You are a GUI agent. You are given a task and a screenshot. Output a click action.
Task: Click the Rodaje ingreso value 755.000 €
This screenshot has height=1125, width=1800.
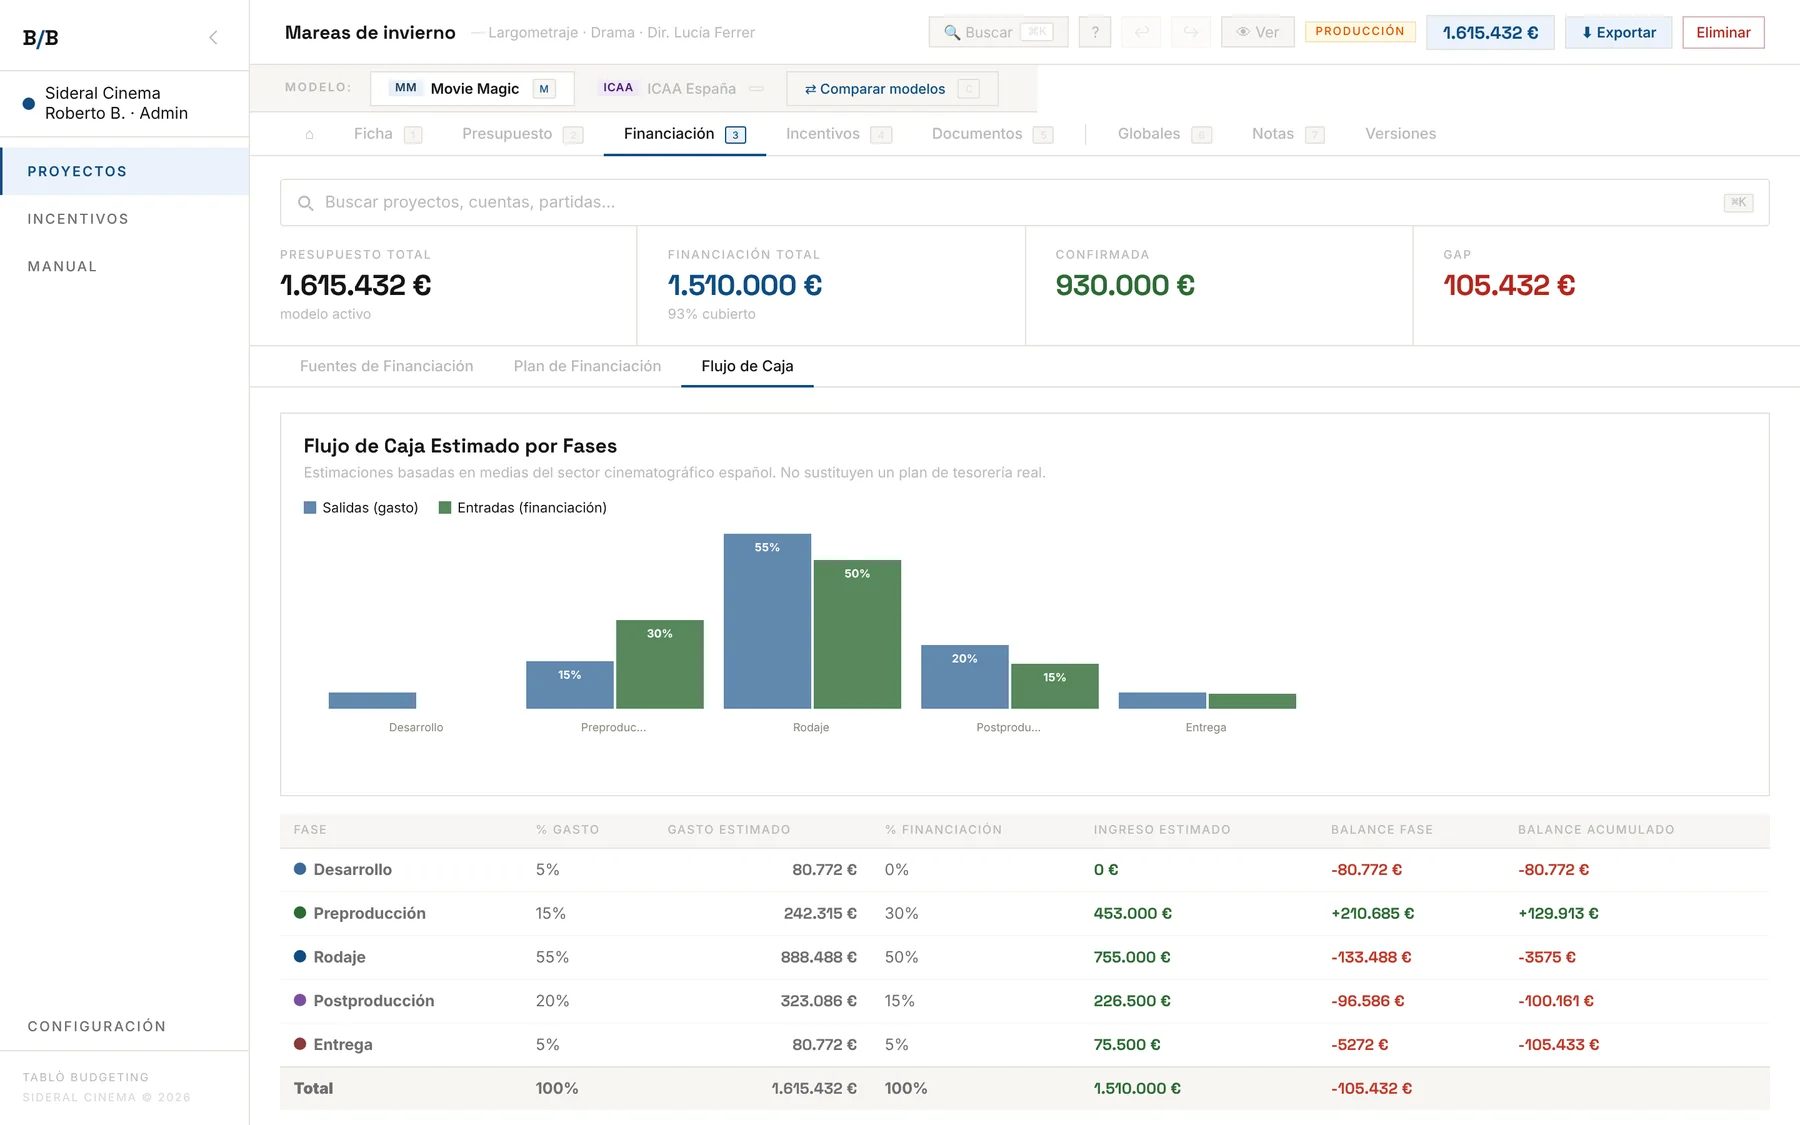pyautogui.click(x=1132, y=957)
